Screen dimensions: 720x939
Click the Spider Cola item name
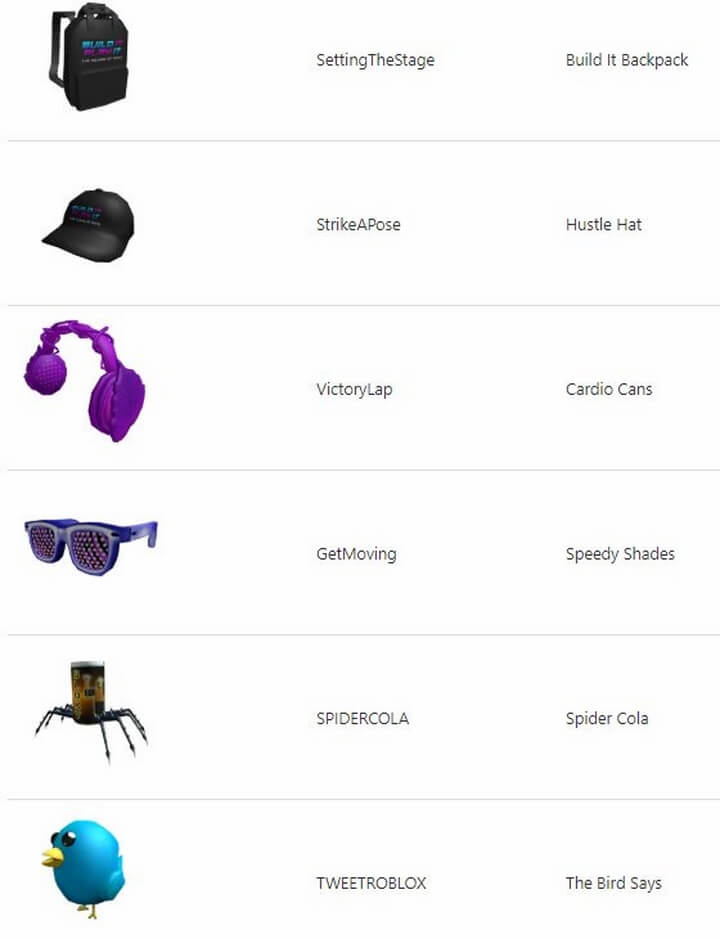pyautogui.click(x=607, y=719)
